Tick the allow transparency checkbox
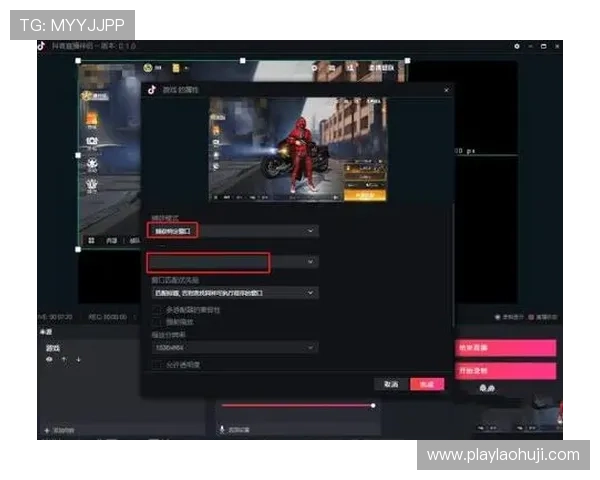This screenshot has height=480, width=600. (x=156, y=365)
